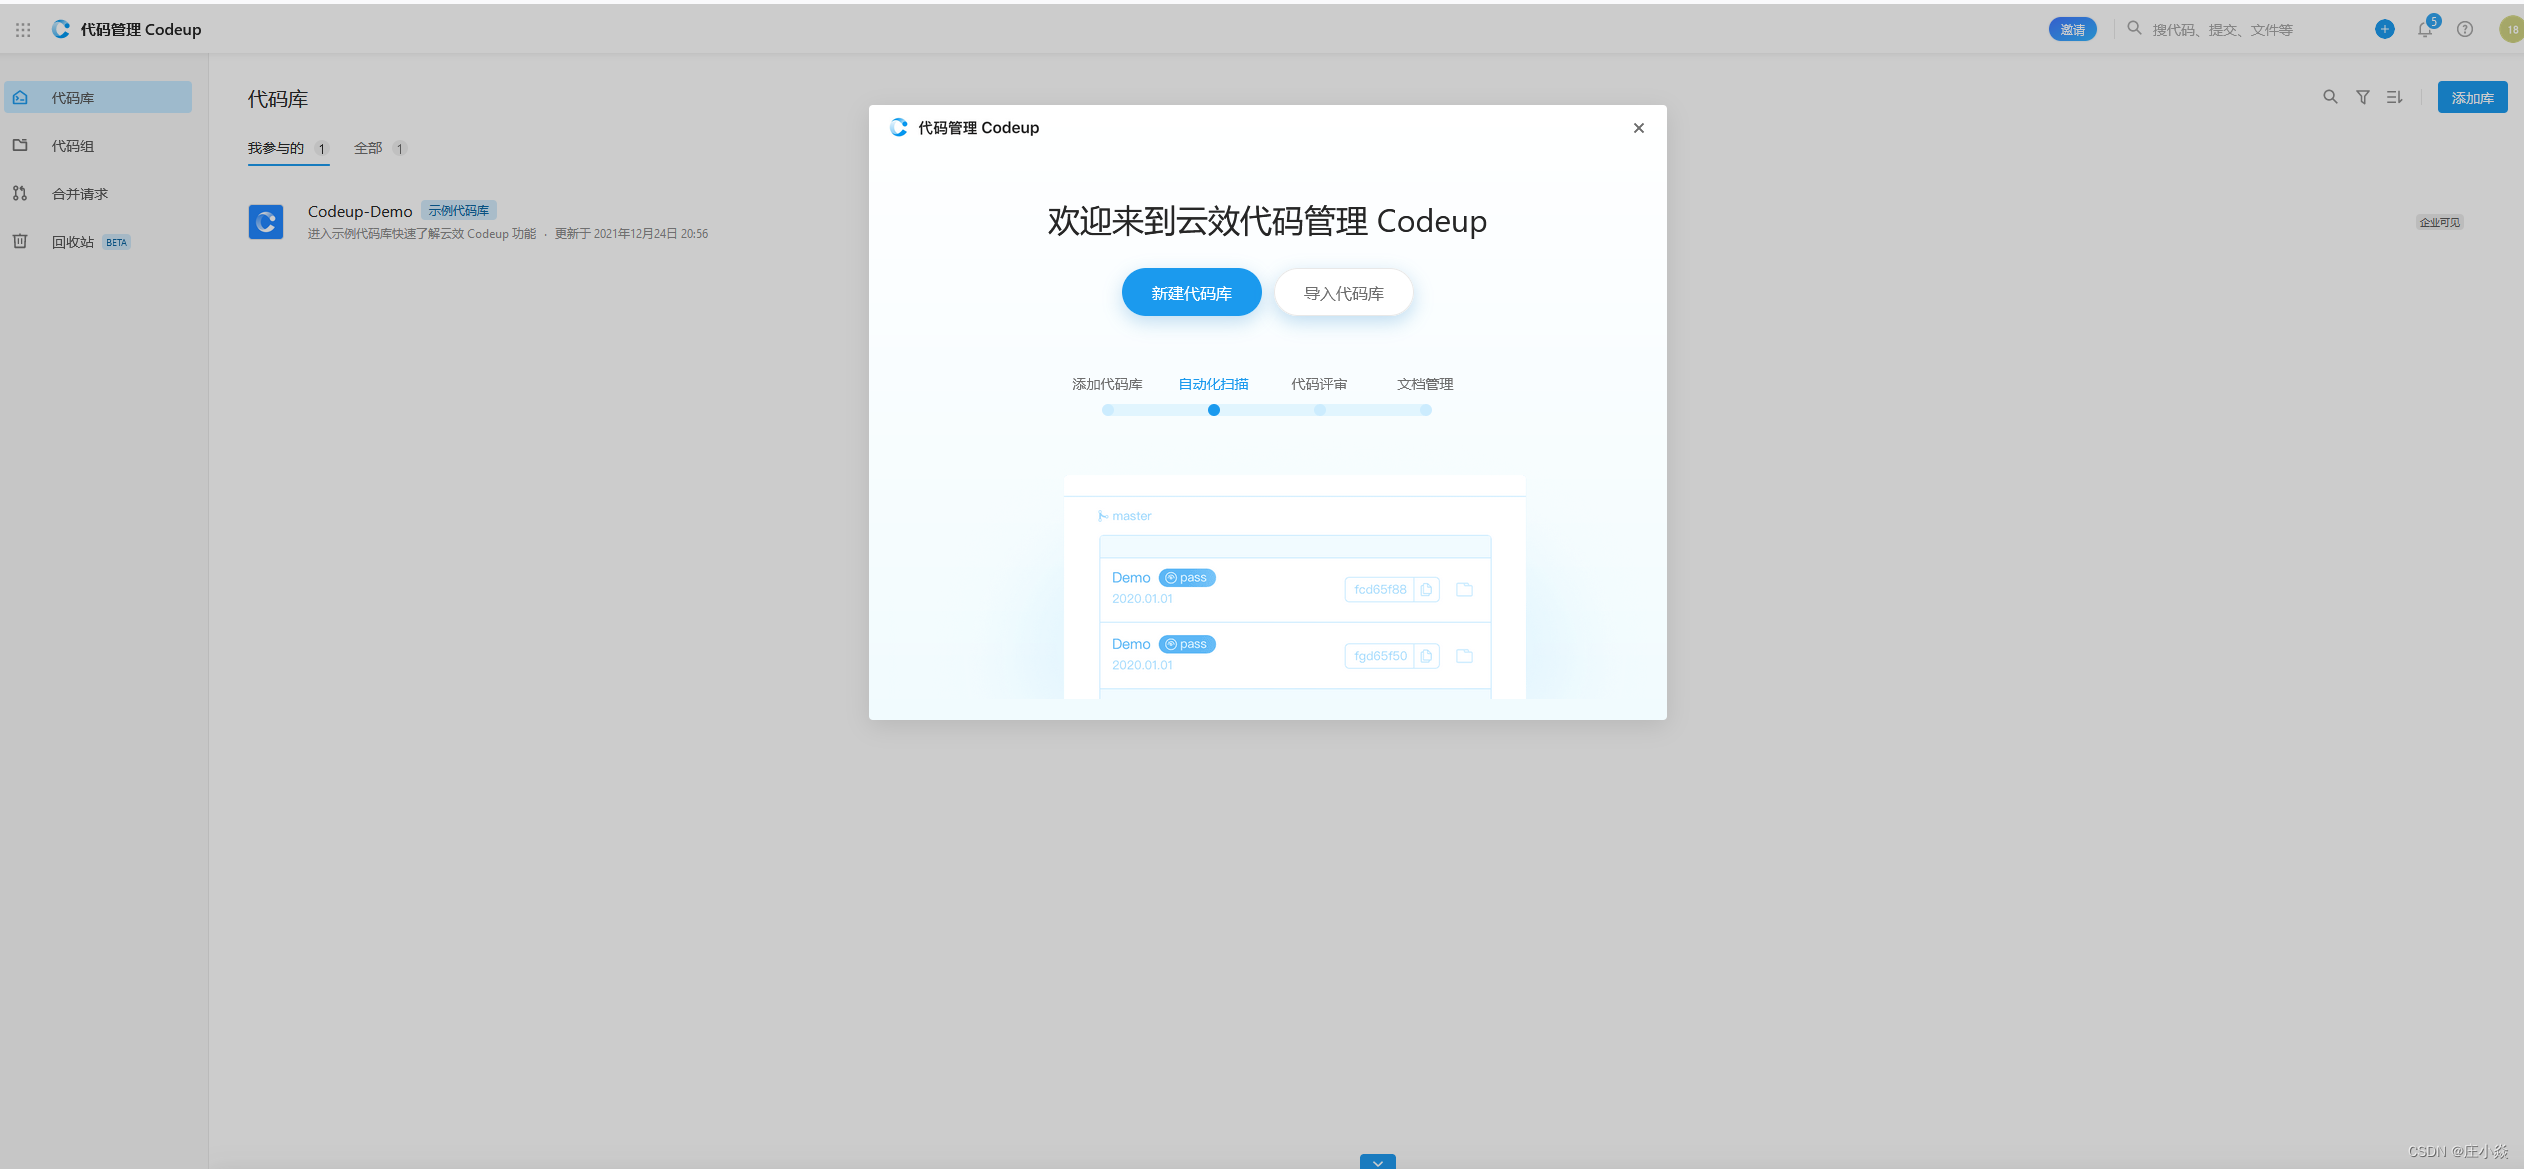This screenshot has width=2524, height=1169.
Task: Open 回收站 in the sidebar
Action: point(73,242)
